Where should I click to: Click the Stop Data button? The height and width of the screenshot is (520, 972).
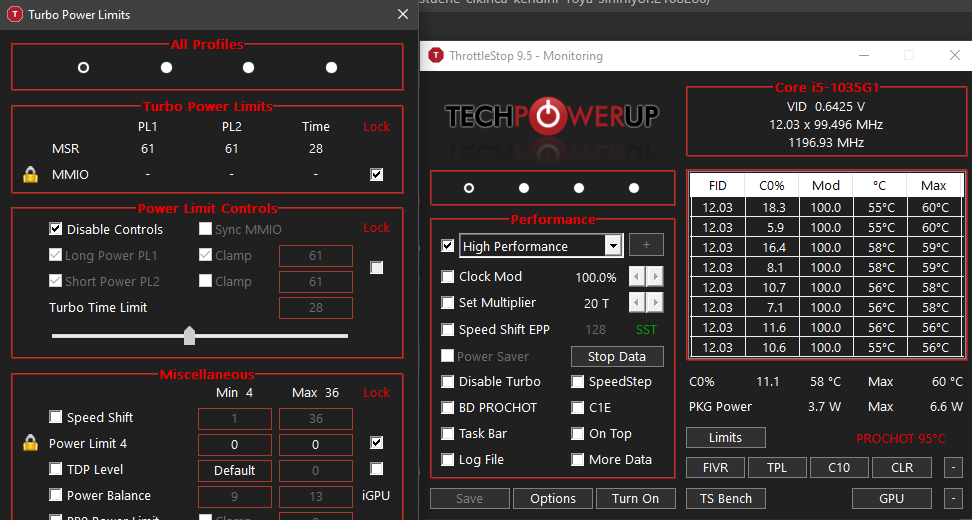617,356
